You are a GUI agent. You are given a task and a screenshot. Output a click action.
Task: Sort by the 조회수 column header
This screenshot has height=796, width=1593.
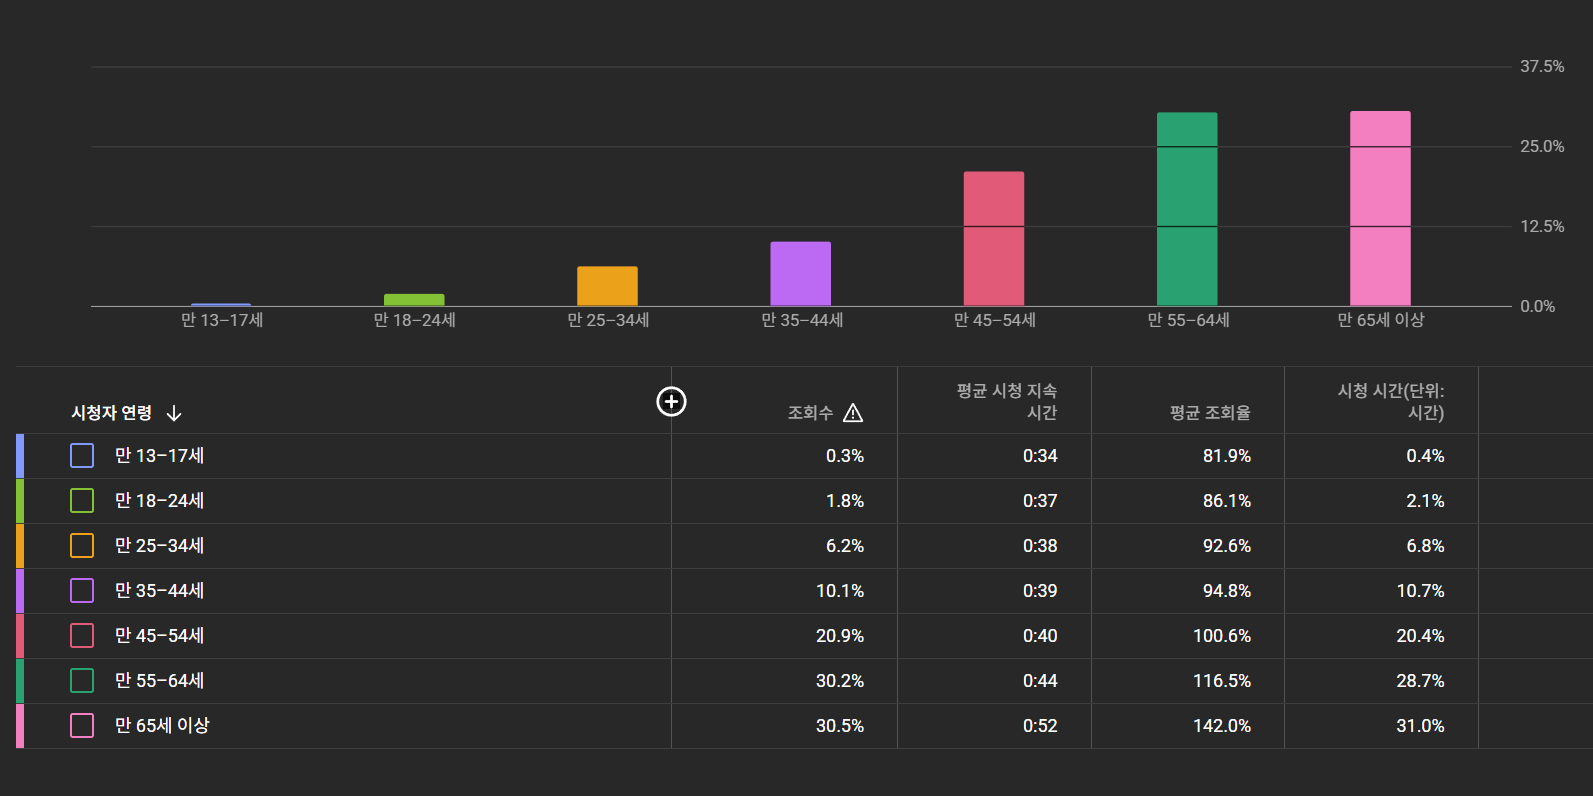tap(809, 413)
